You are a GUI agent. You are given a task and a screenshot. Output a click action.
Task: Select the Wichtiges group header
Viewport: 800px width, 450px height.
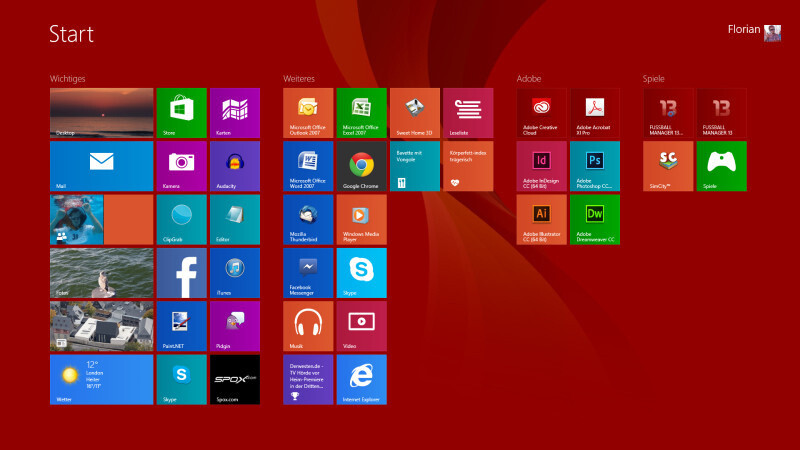(67, 79)
